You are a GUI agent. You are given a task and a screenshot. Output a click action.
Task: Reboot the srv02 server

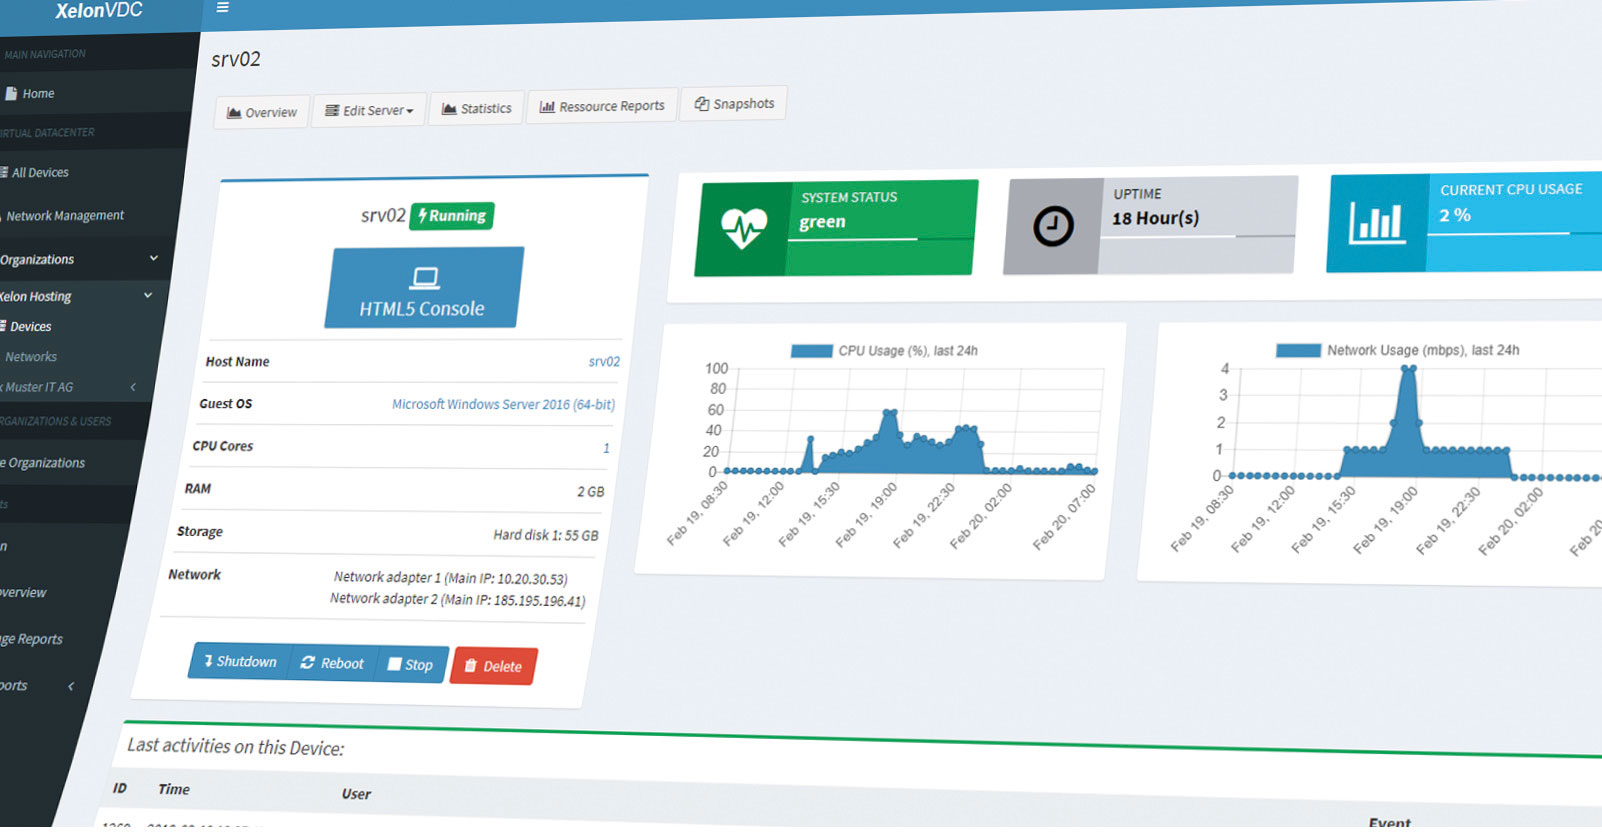point(332,663)
